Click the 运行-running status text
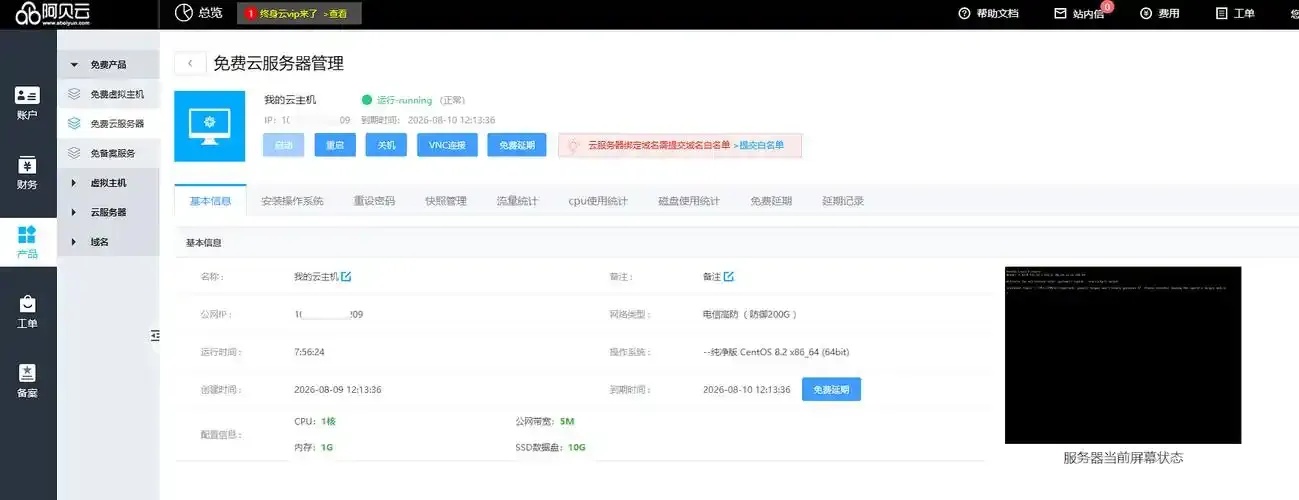 click(404, 100)
